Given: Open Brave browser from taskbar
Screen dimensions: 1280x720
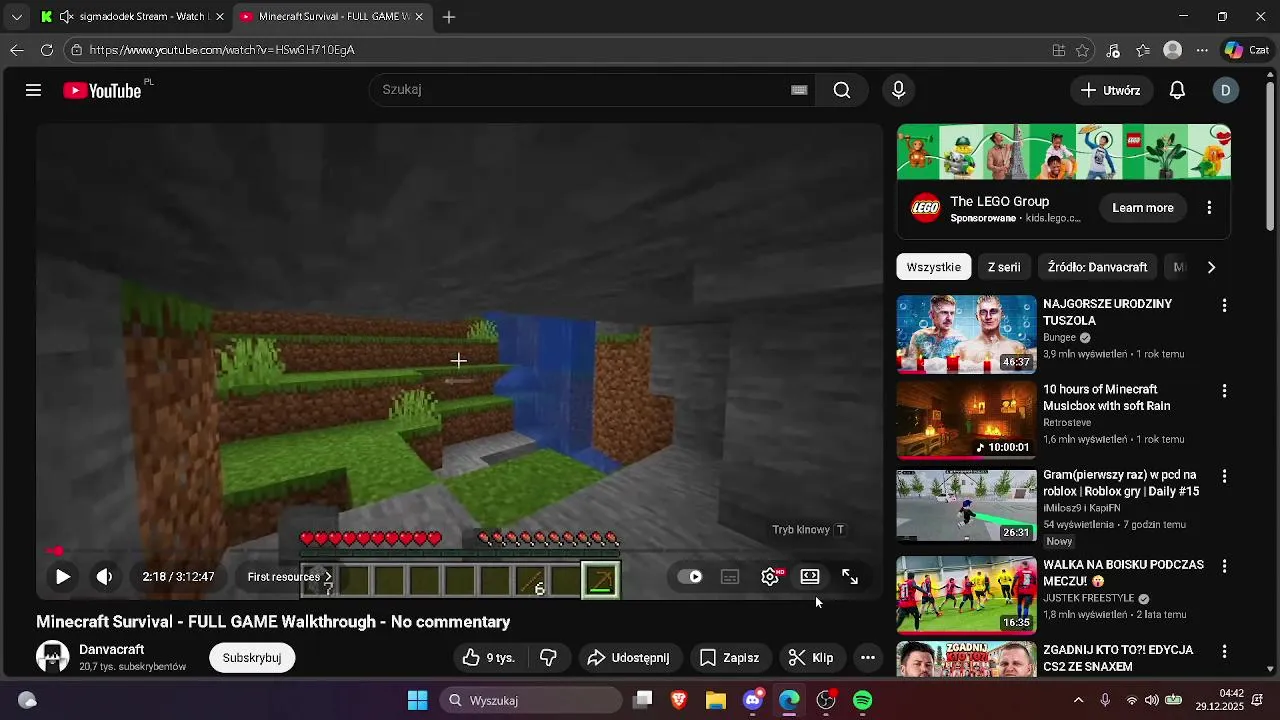Looking at the screenshot, I should pyautogui.click(x=679, y=700).
